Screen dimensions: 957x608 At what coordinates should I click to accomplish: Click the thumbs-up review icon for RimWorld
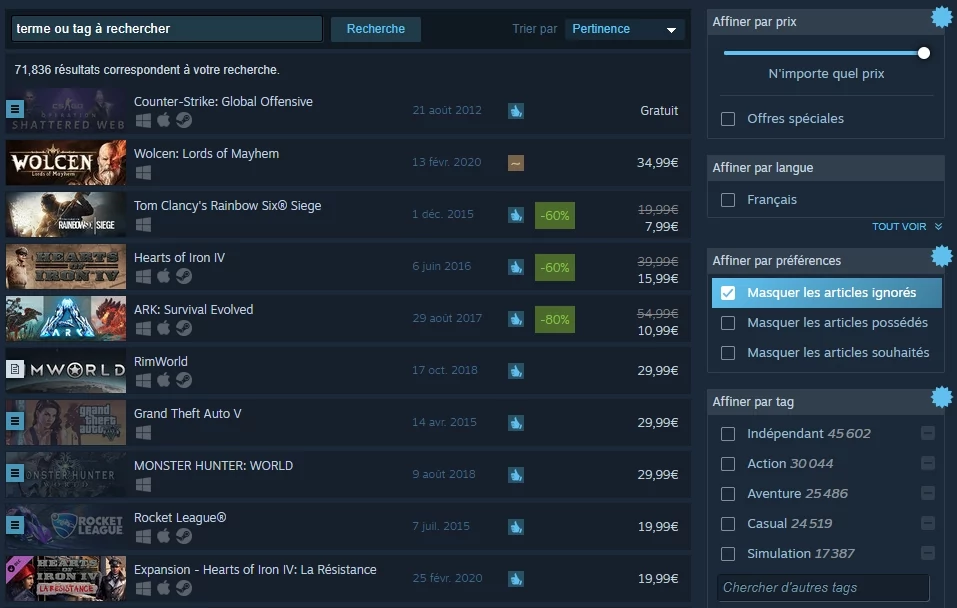pos(516,371)
